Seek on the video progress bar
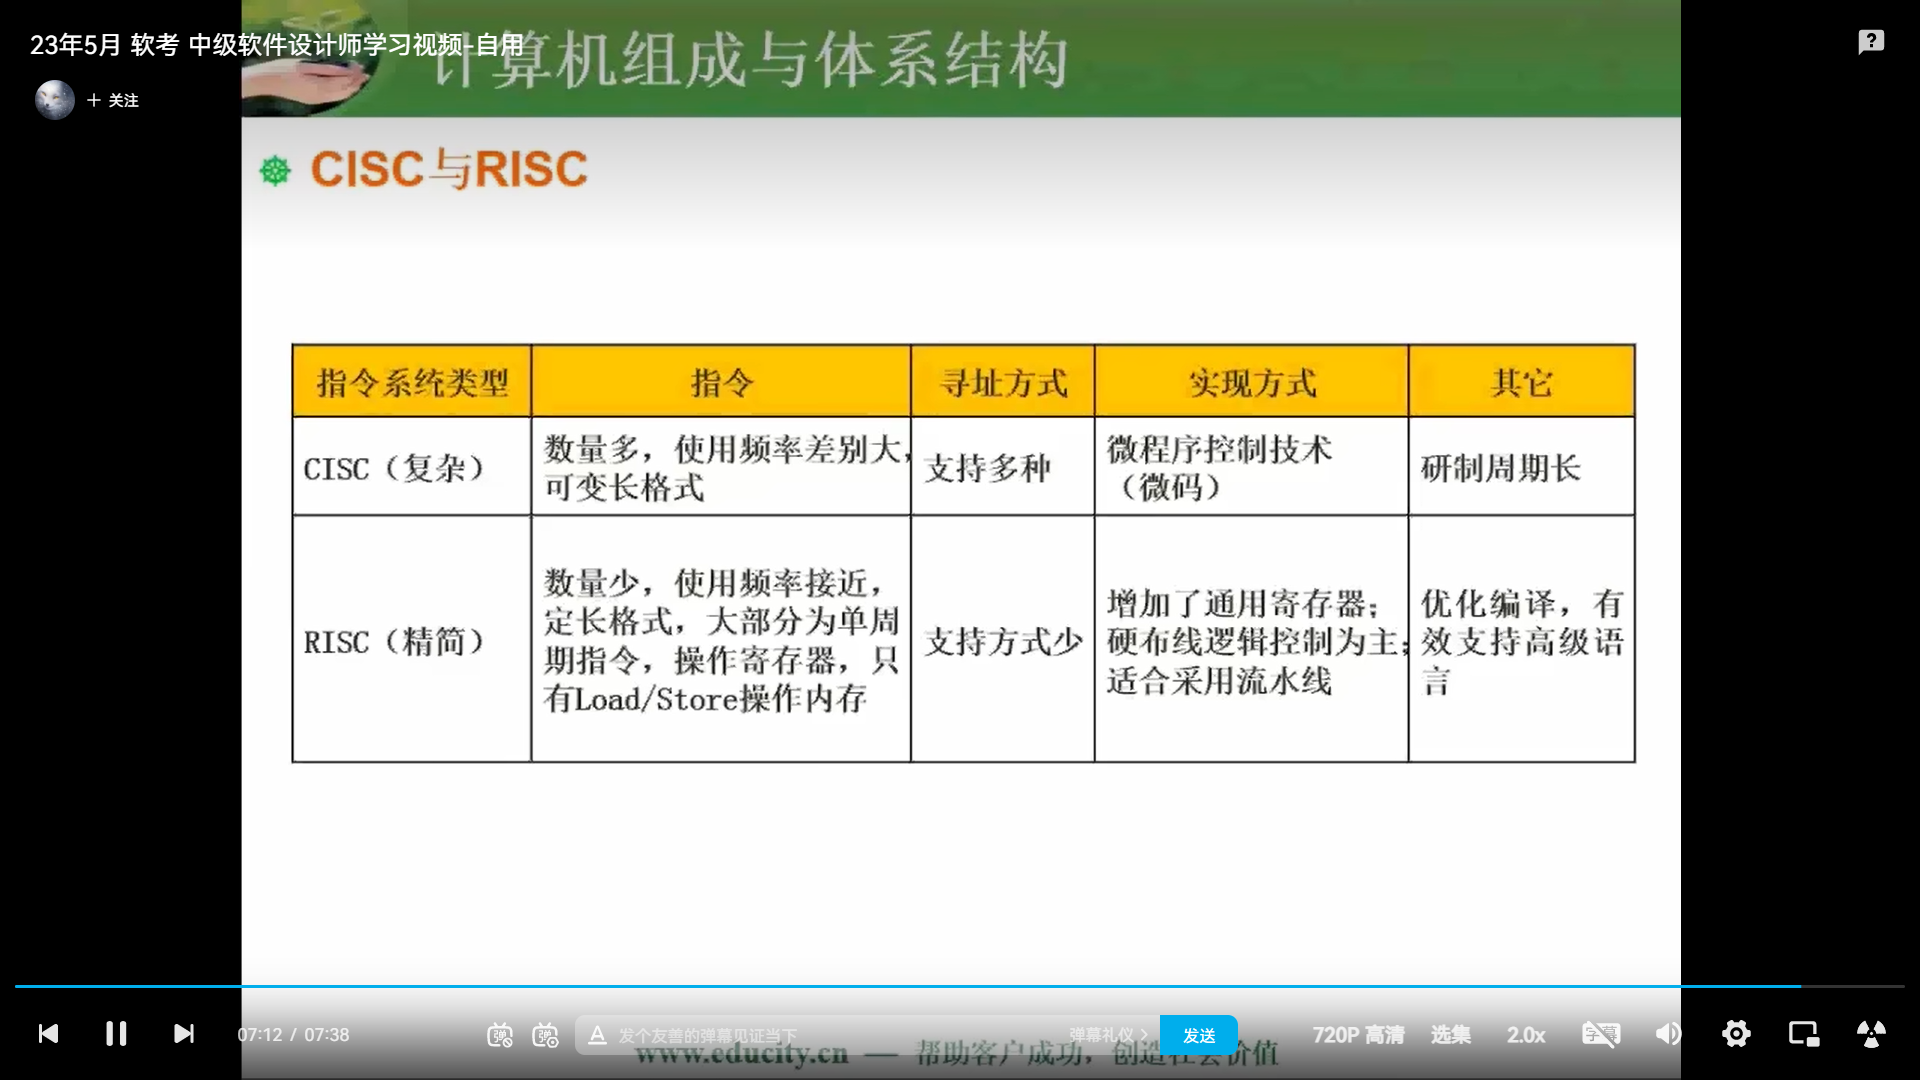 point(960,986)
